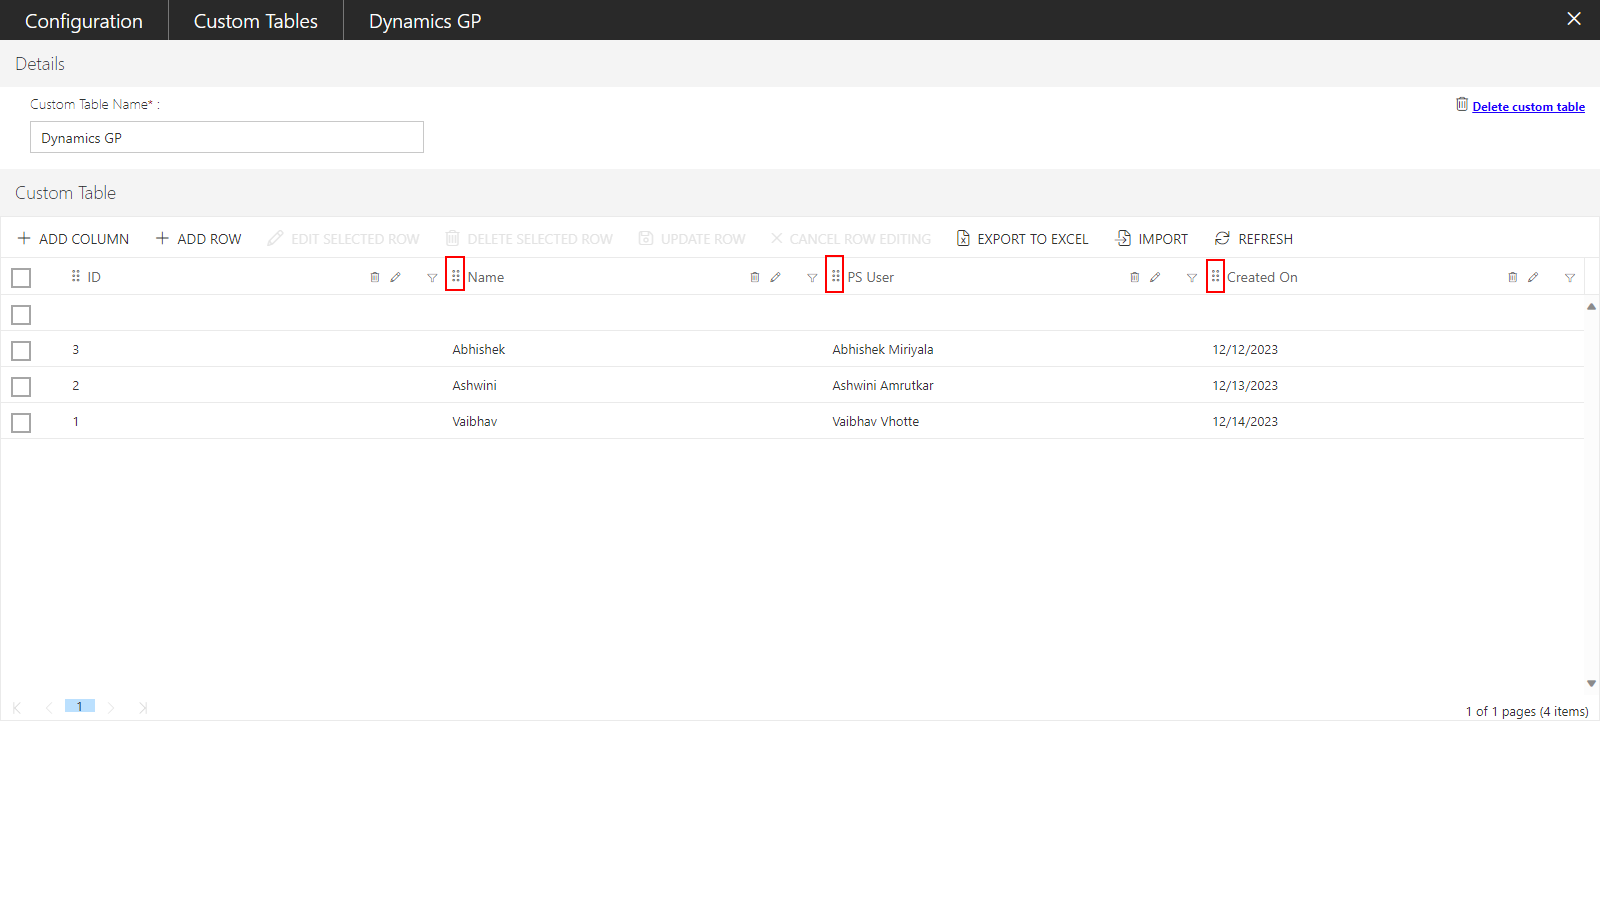Image resolution: width=1600 pixels, height=900 pixels.
Task: Click the scroll up arrow of grid
Action: (1591, 307)
